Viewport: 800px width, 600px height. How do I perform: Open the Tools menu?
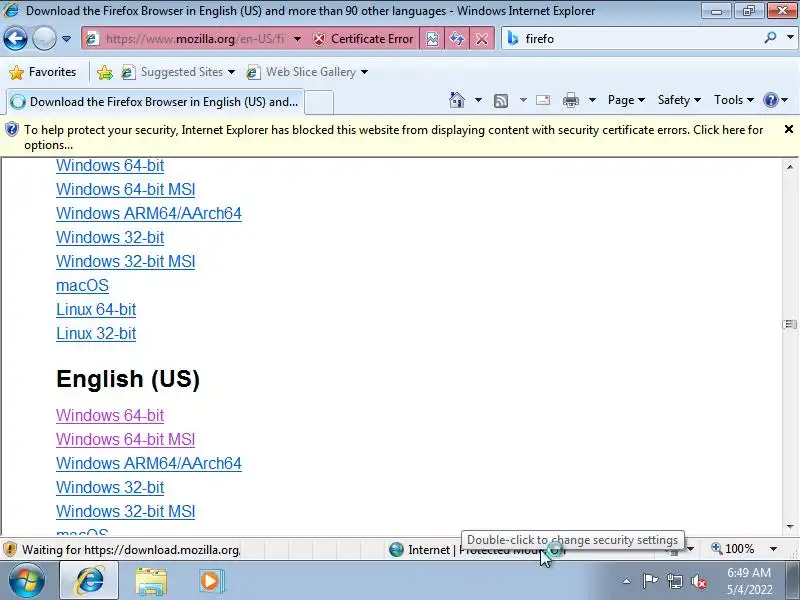734,100
